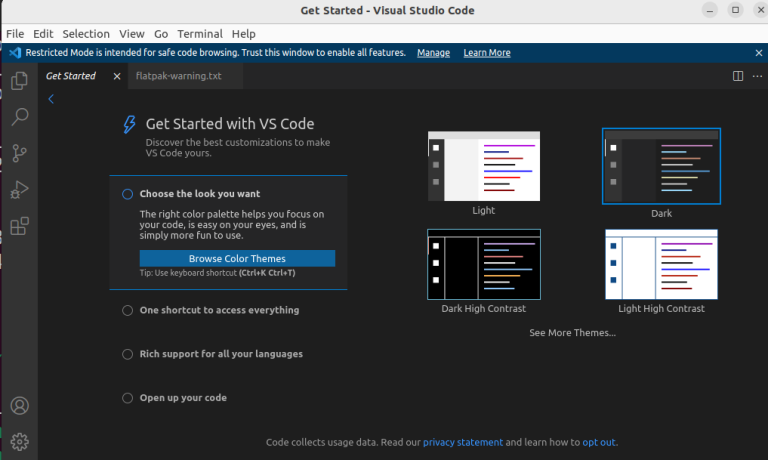Click the Learn More link

click(487, 53)
